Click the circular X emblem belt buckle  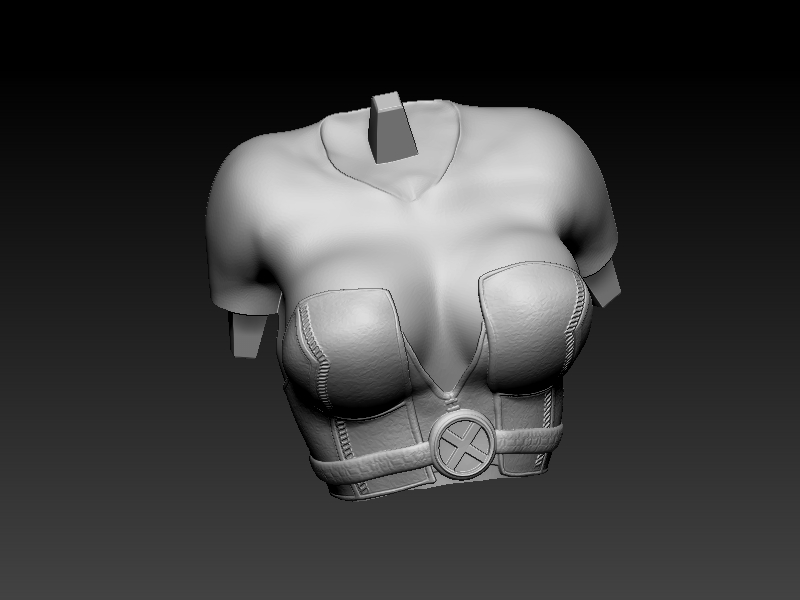coord(463,446)
